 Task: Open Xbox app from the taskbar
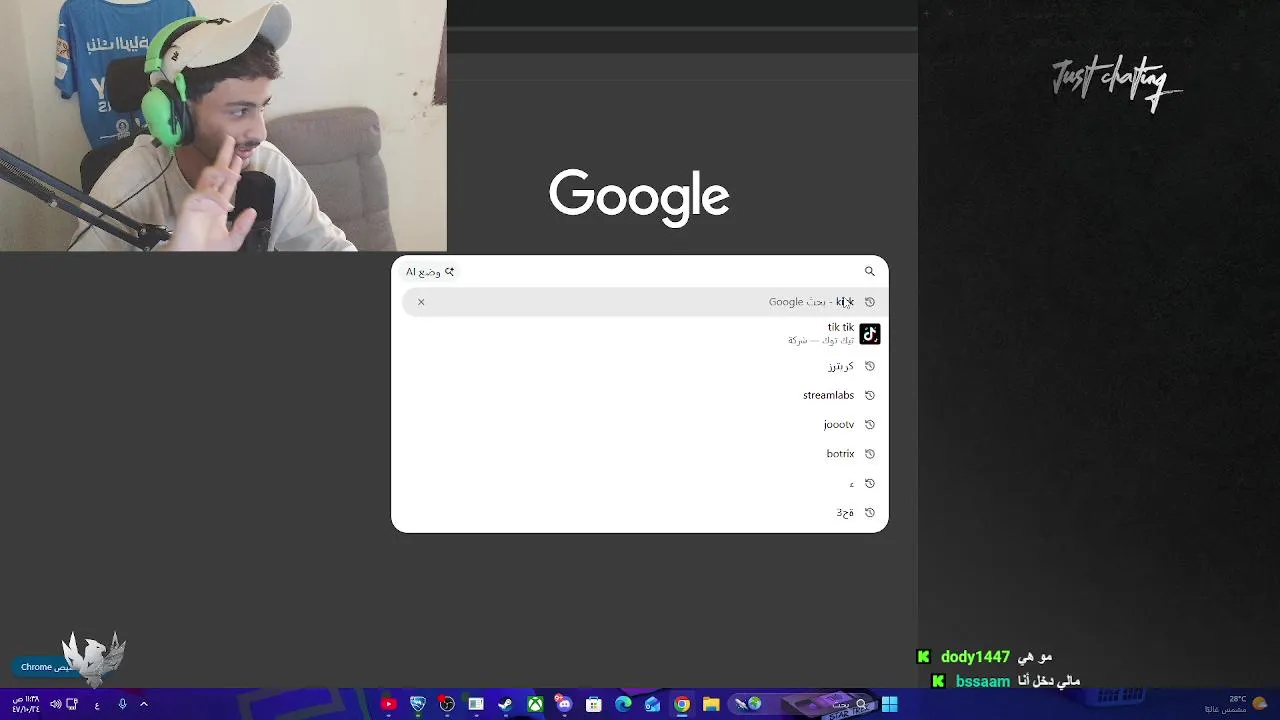pyautogui.click(x=535, y=704)
